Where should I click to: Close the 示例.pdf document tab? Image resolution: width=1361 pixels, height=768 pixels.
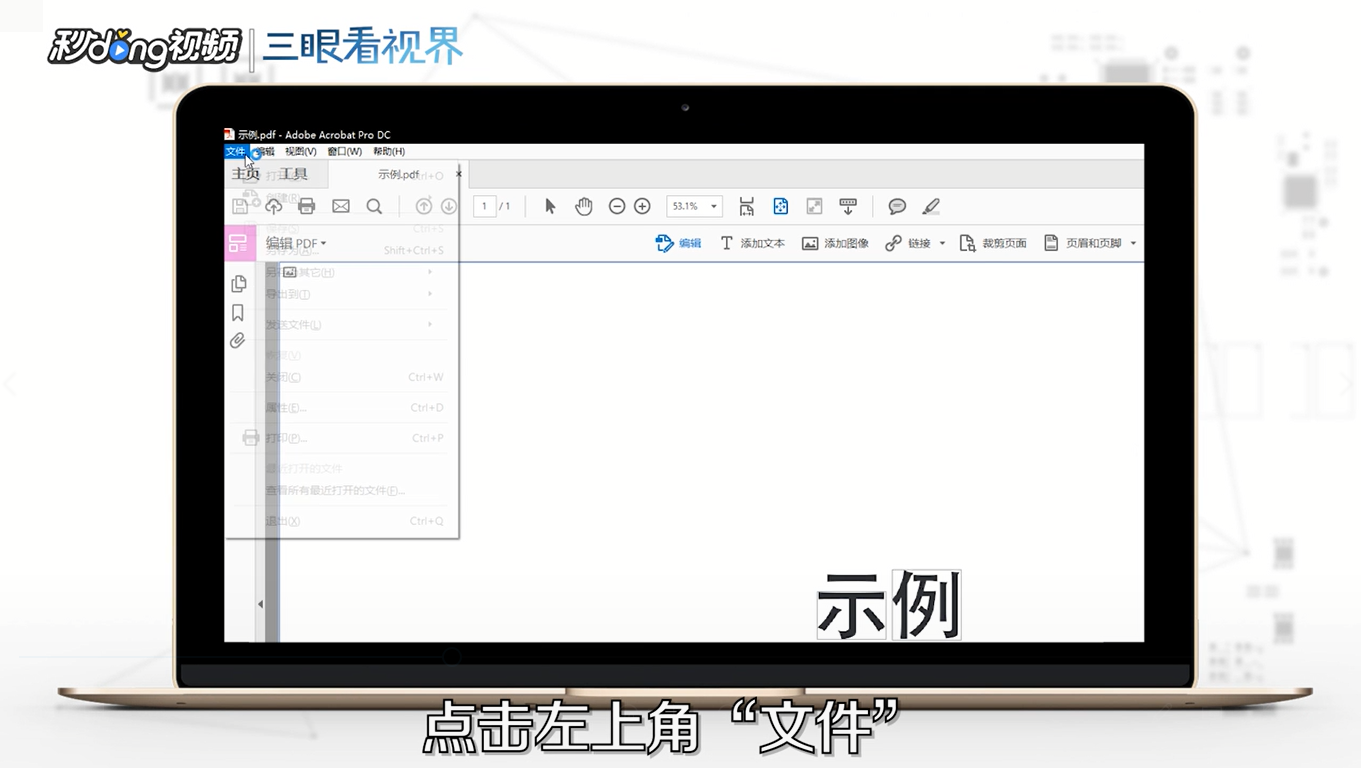tap(459, 174)
